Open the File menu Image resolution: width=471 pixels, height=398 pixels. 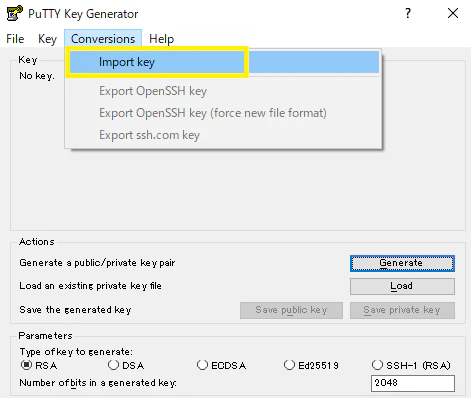pos(15,39)
